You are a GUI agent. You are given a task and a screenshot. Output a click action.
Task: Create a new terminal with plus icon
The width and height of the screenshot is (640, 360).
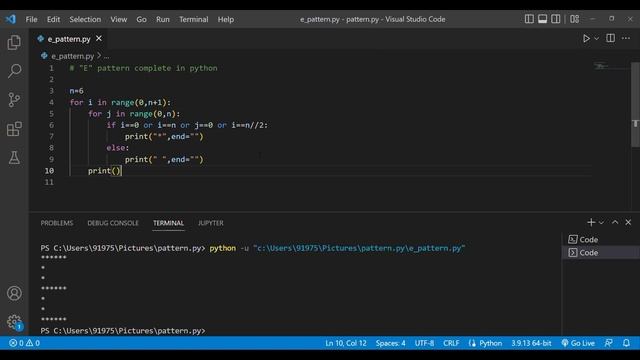[x=591, y=222]
